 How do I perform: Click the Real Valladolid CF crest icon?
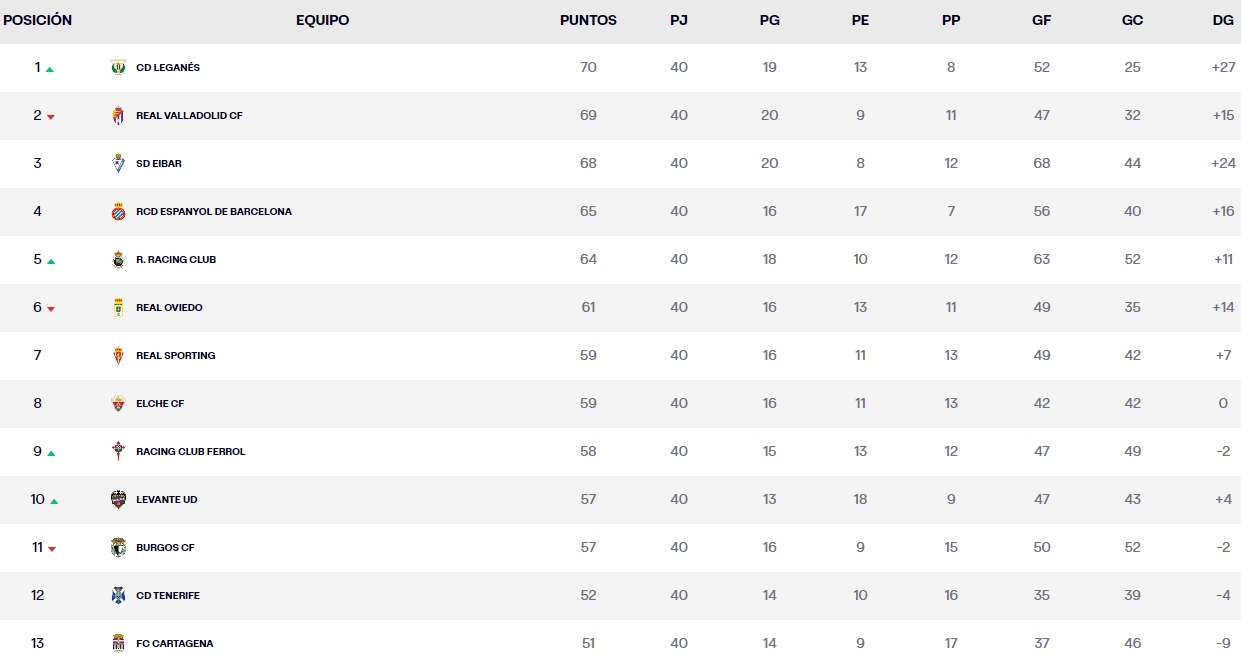118,116
